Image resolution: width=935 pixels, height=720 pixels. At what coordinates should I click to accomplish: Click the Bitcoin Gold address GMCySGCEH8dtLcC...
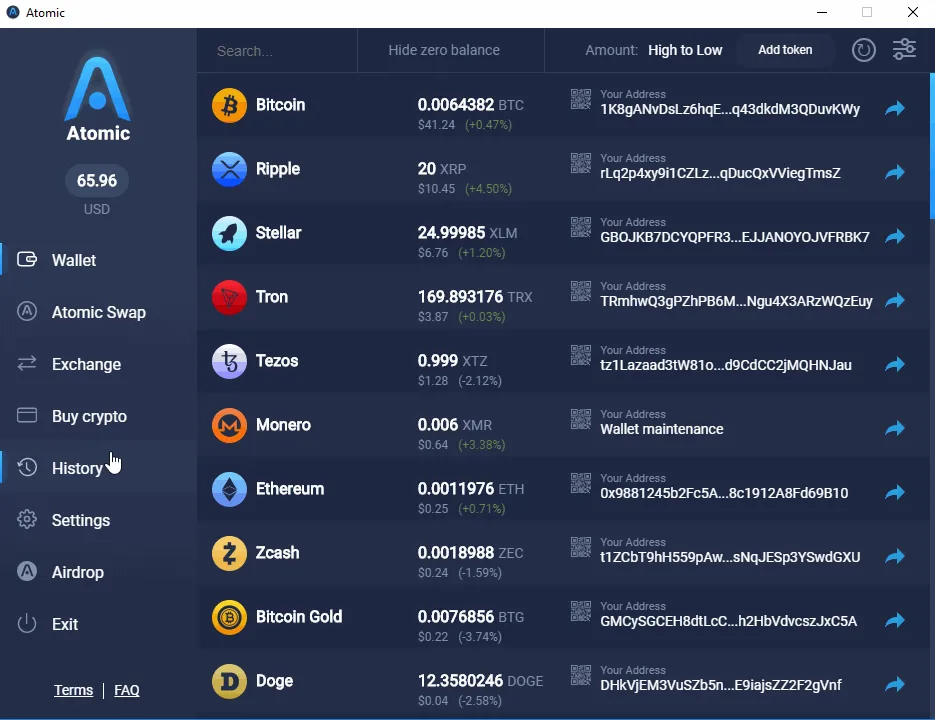pyautogui.click(x=728, y=621)
